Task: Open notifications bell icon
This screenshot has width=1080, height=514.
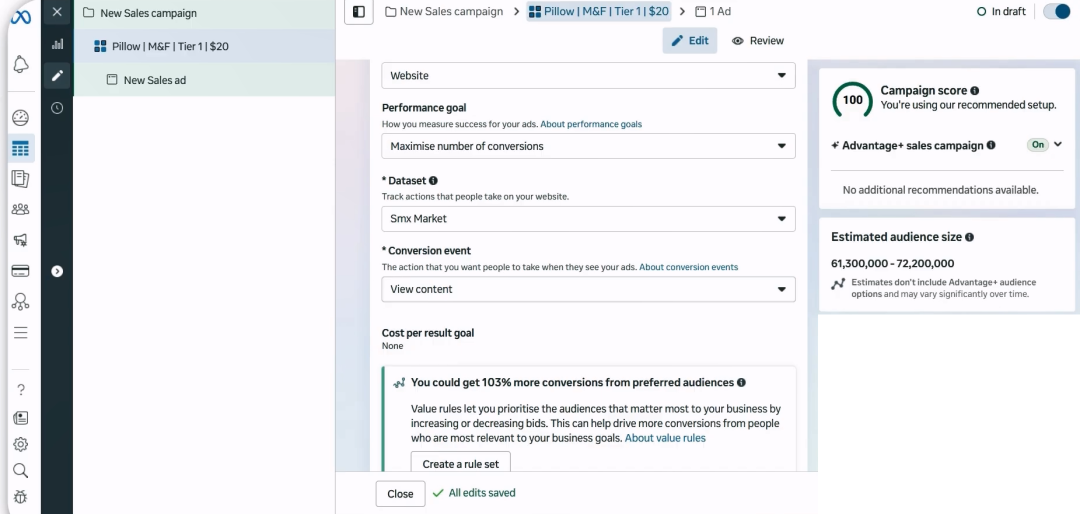Action: (x=21, y=64)
